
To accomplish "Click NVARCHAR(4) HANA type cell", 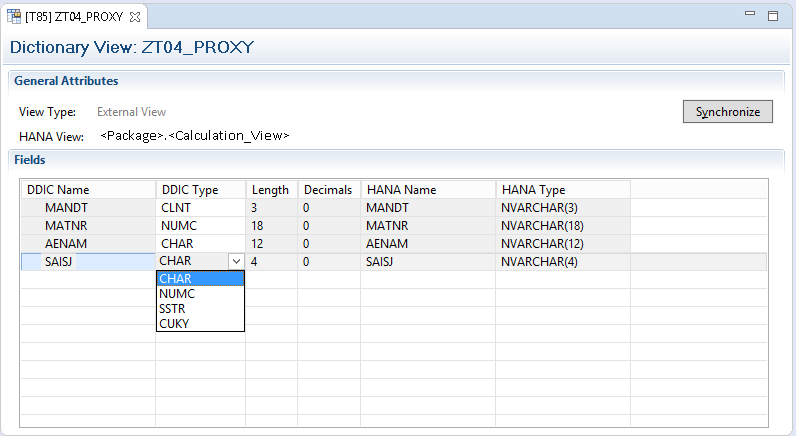I will point(563,261).
